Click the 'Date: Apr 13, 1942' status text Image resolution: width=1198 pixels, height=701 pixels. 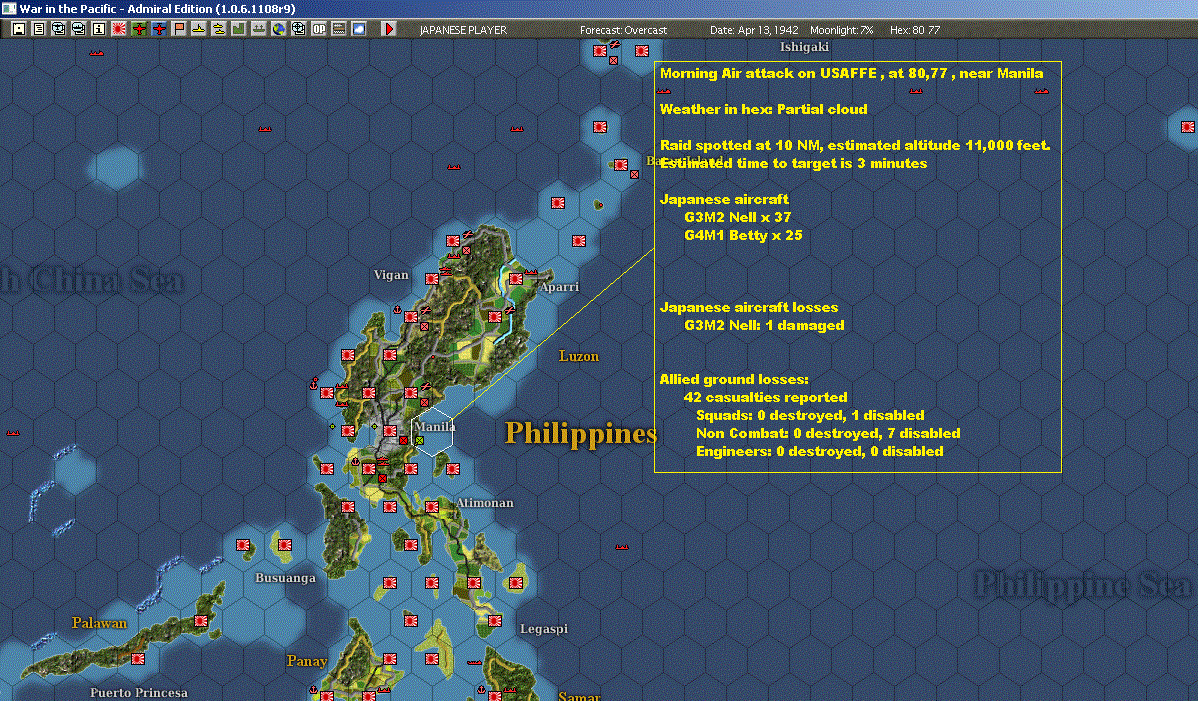[754, 30]
